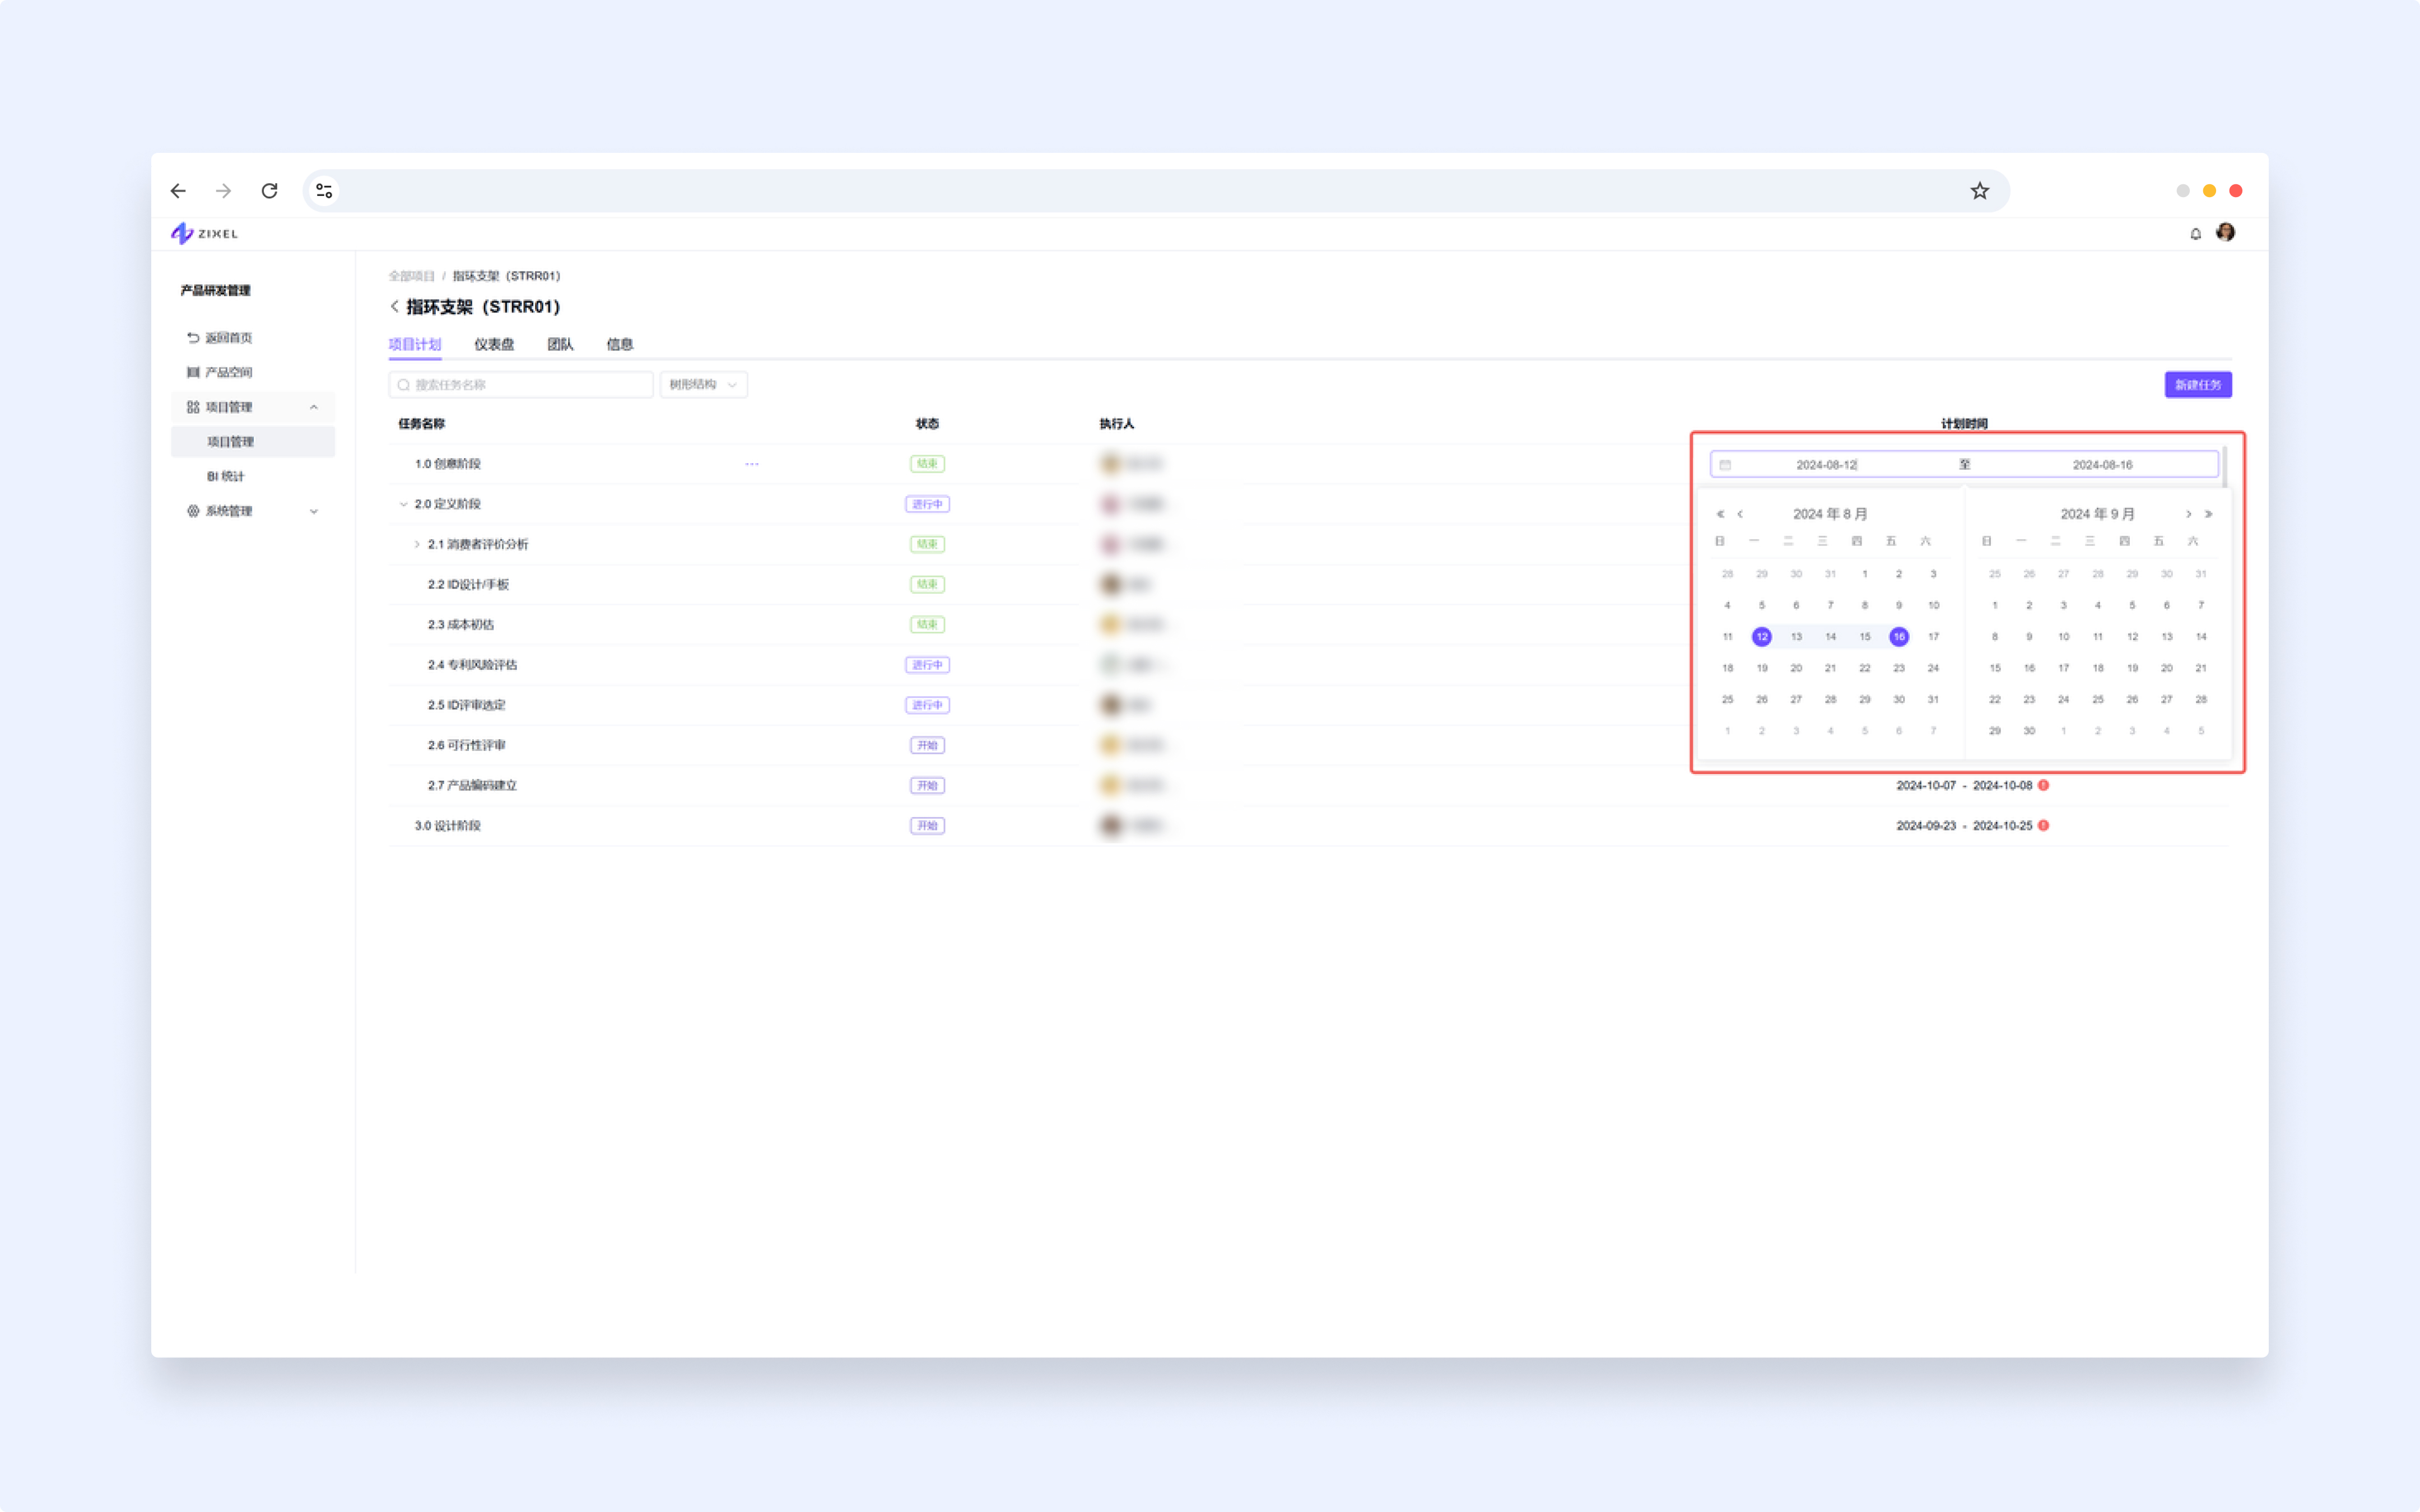This screenshot has height=1512, width=2420.
Task: Select the 2.6 可行性评审 task name
Action: (466, 745)
